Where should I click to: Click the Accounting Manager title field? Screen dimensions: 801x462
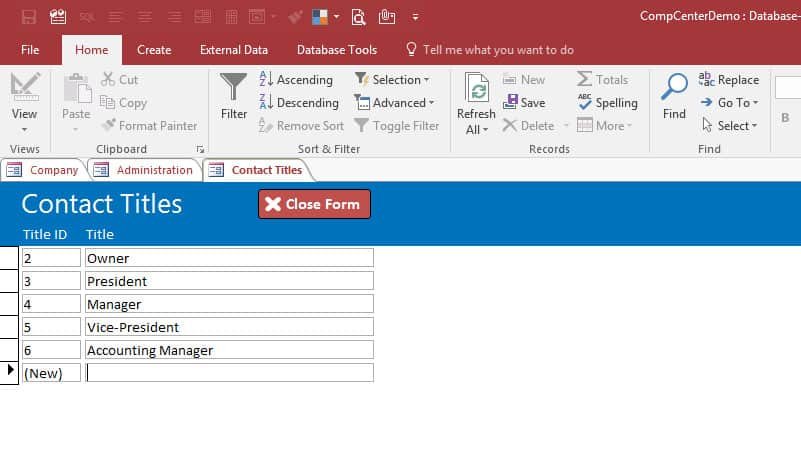(x=229, y=350)
